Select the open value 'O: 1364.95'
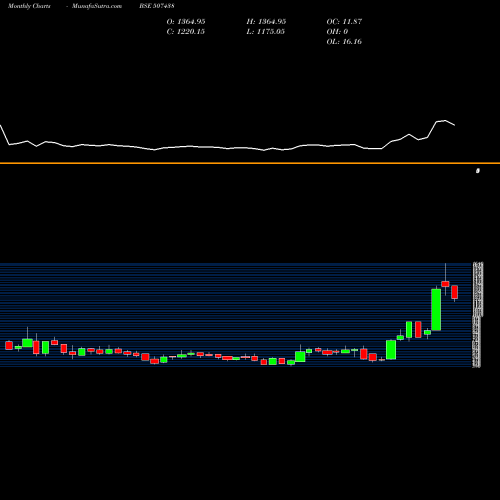This screenshot has width=500, height=500. click(x=186, y=22)
